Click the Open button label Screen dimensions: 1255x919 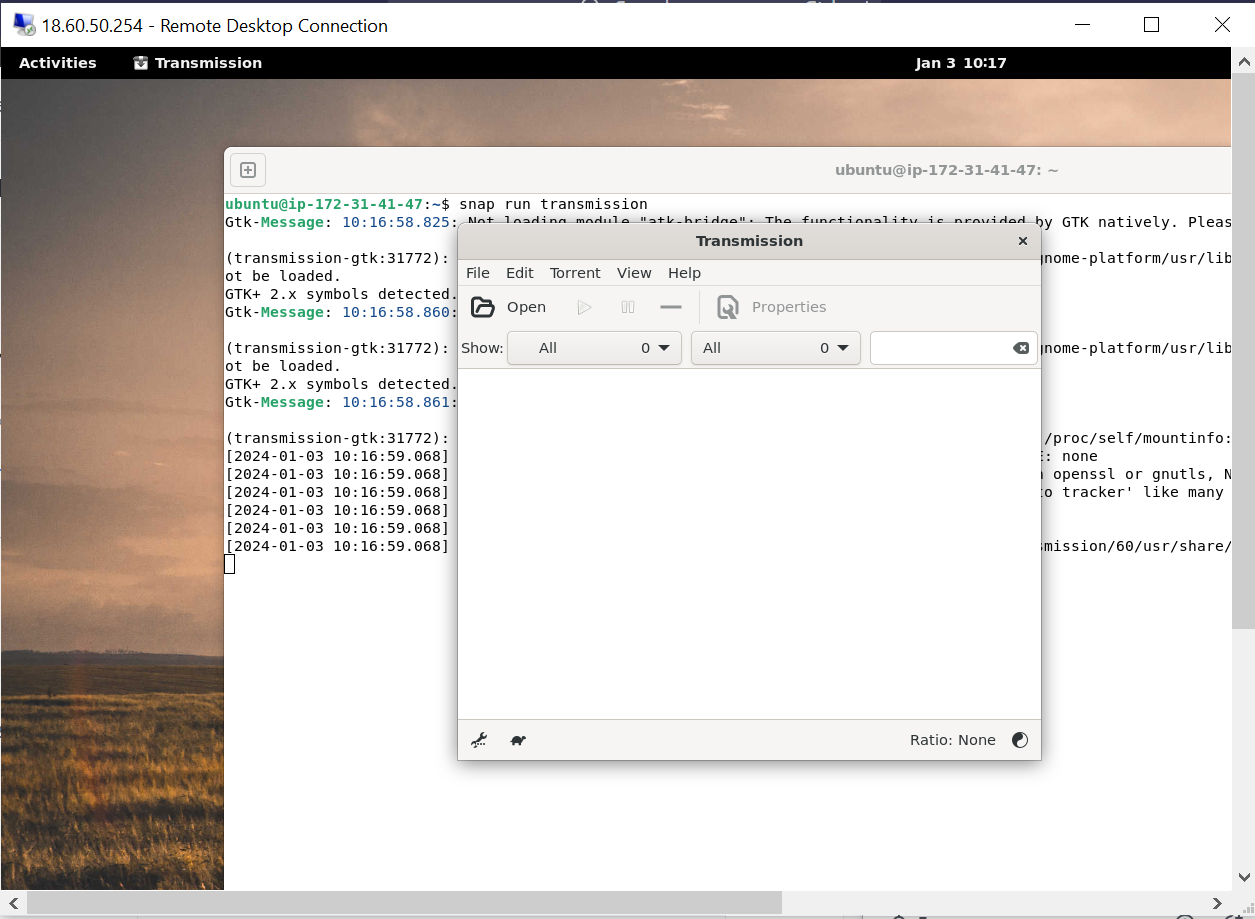click(527, 307)
